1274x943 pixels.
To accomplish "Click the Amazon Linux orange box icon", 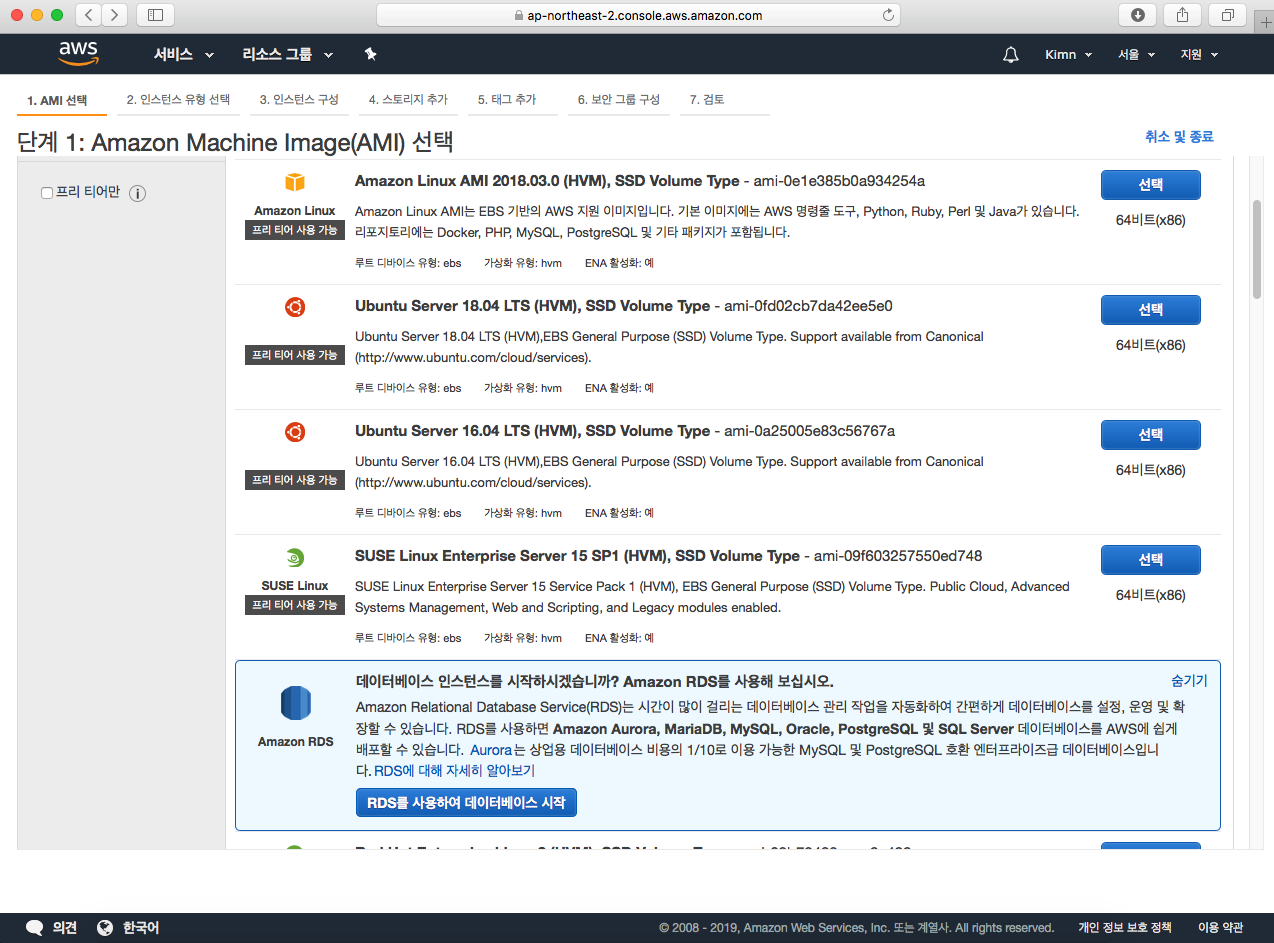I will tap(294, 182).
